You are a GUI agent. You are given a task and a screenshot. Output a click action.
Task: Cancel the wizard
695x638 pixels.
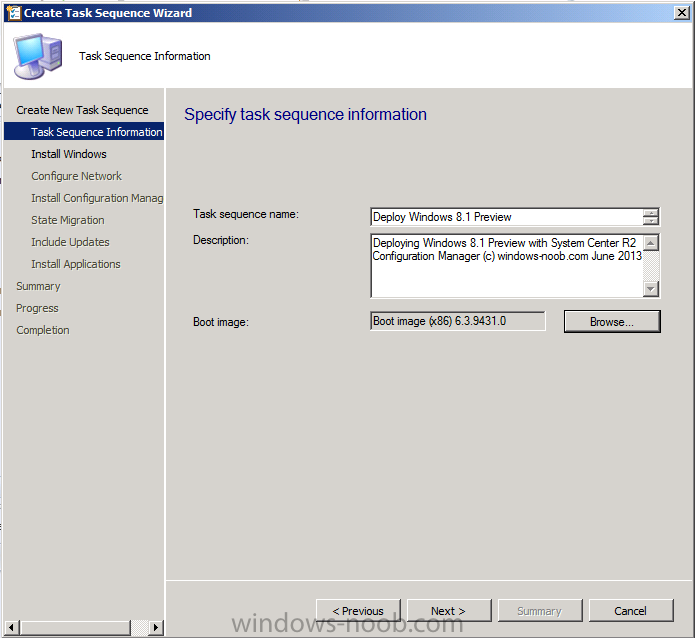(631, 611)
